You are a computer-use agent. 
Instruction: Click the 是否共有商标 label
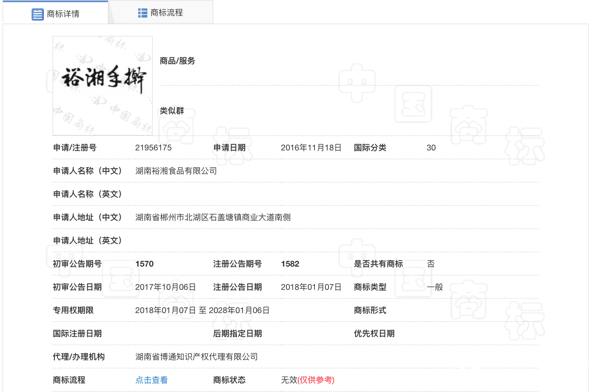pyautogui.click(x=378, y=264)
